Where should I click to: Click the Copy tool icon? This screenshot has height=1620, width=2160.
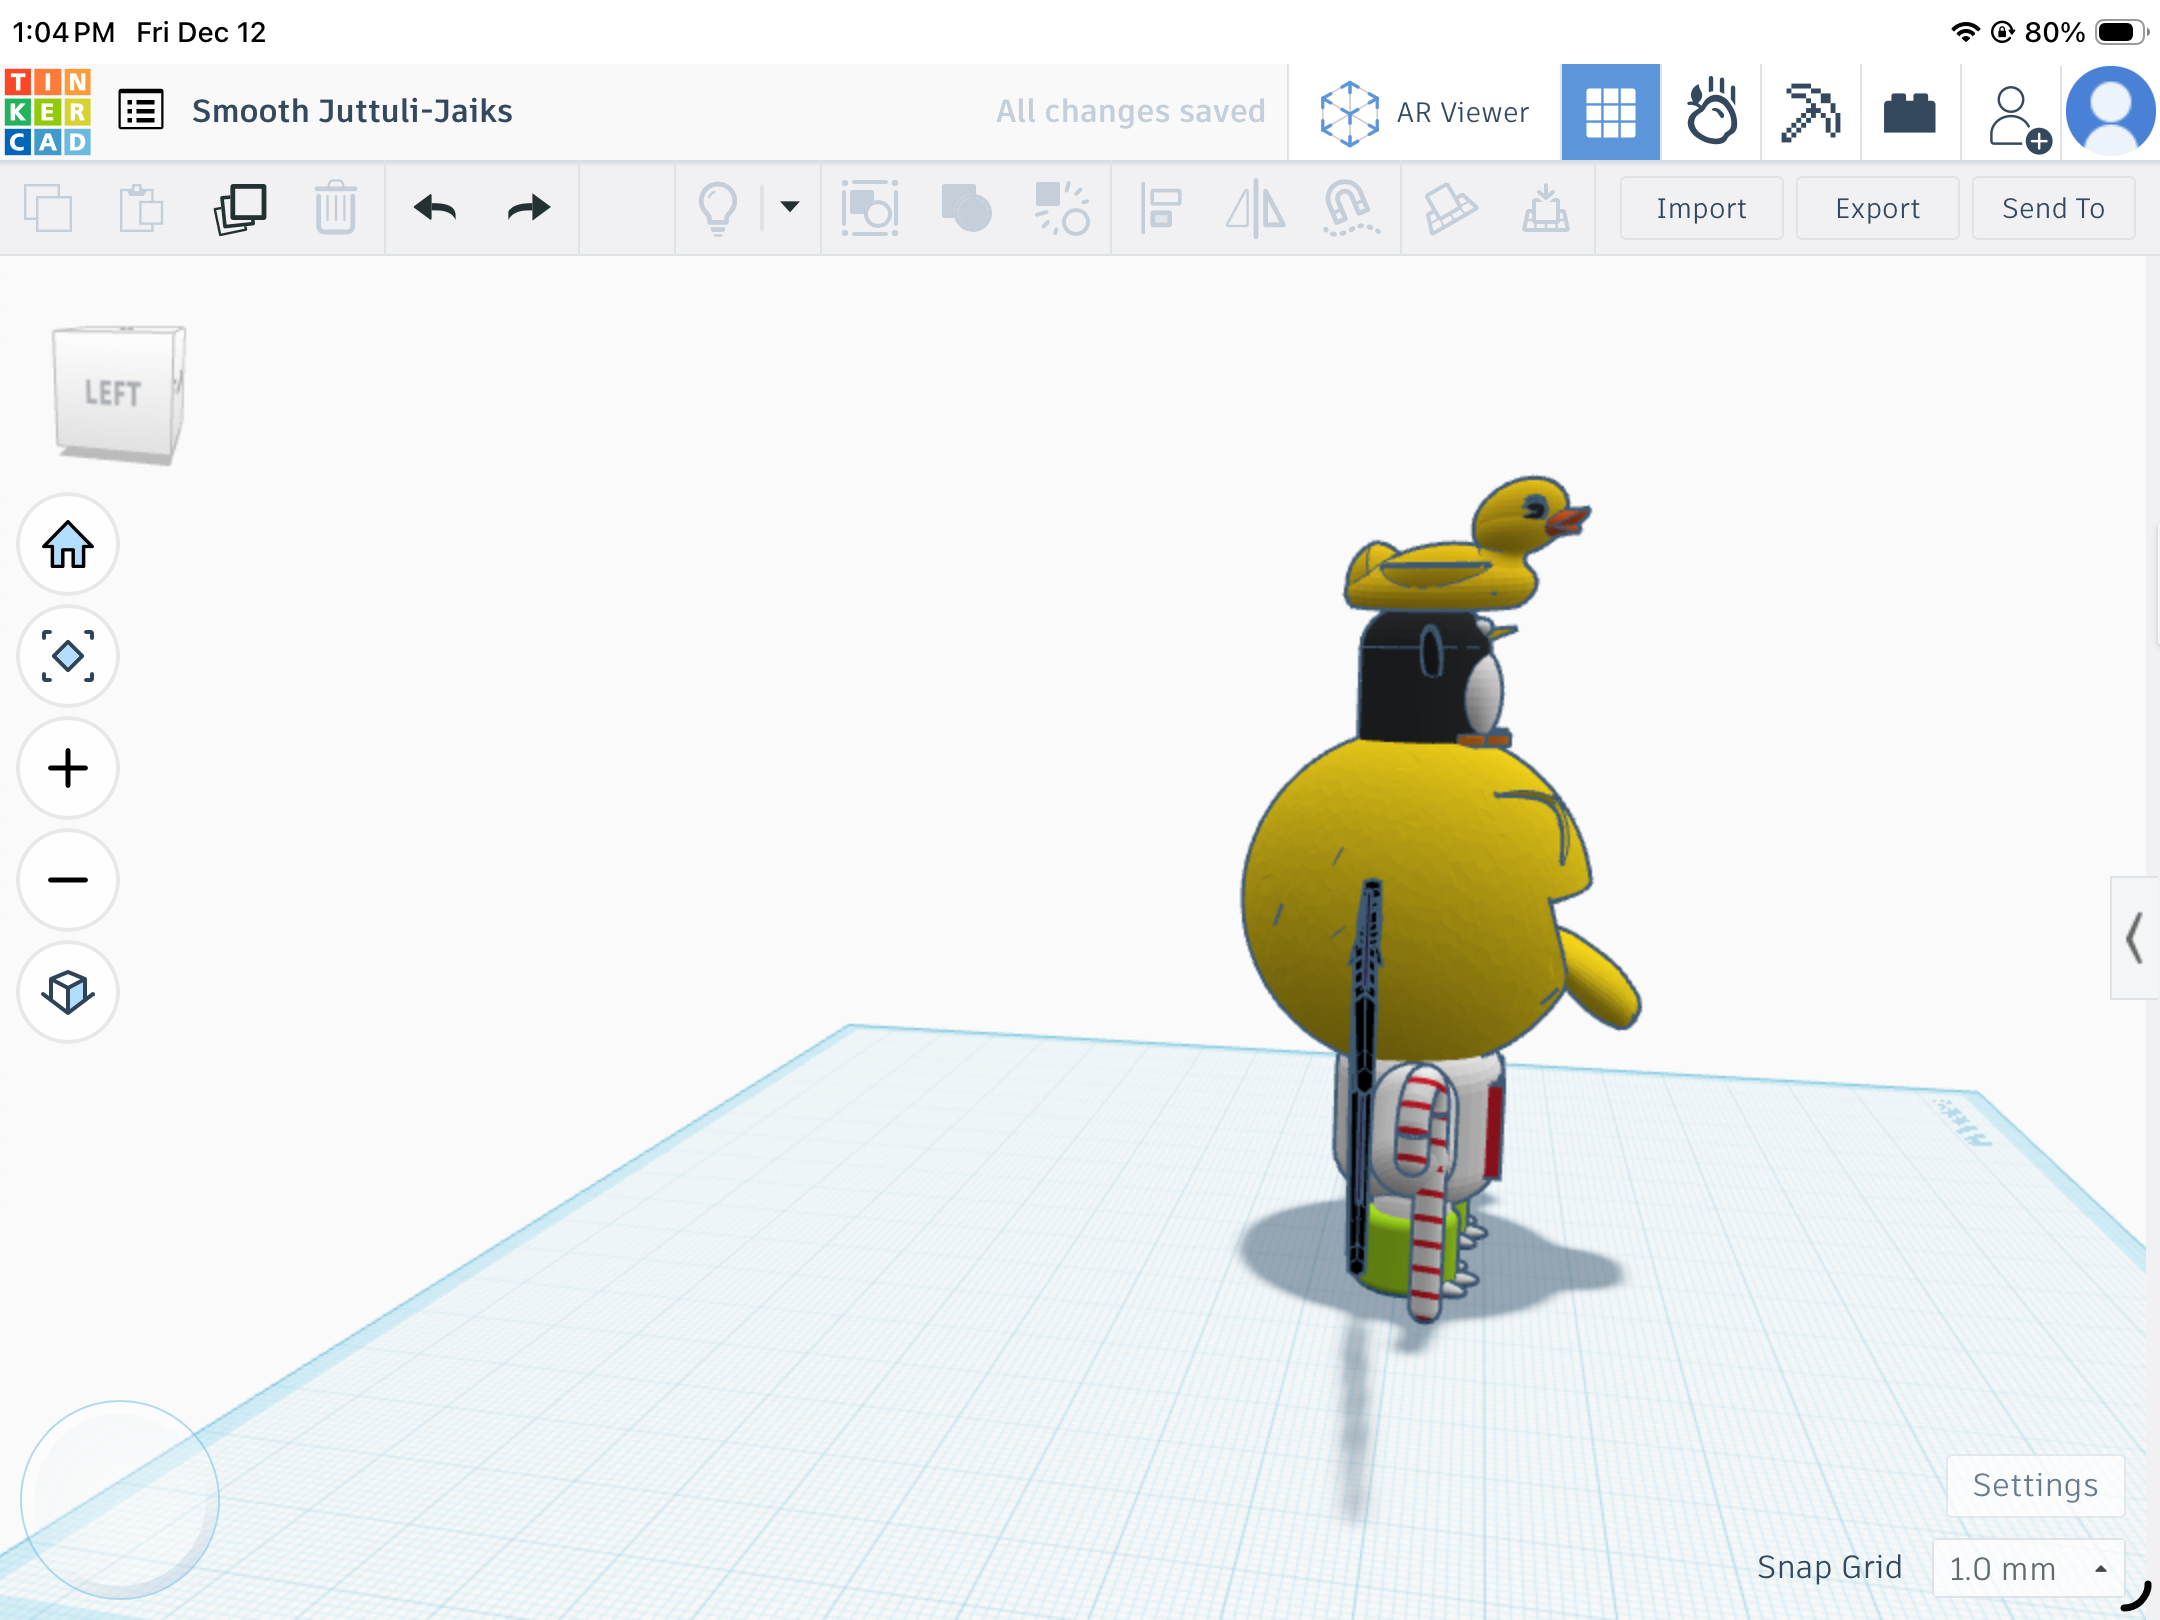click(48, 208)
